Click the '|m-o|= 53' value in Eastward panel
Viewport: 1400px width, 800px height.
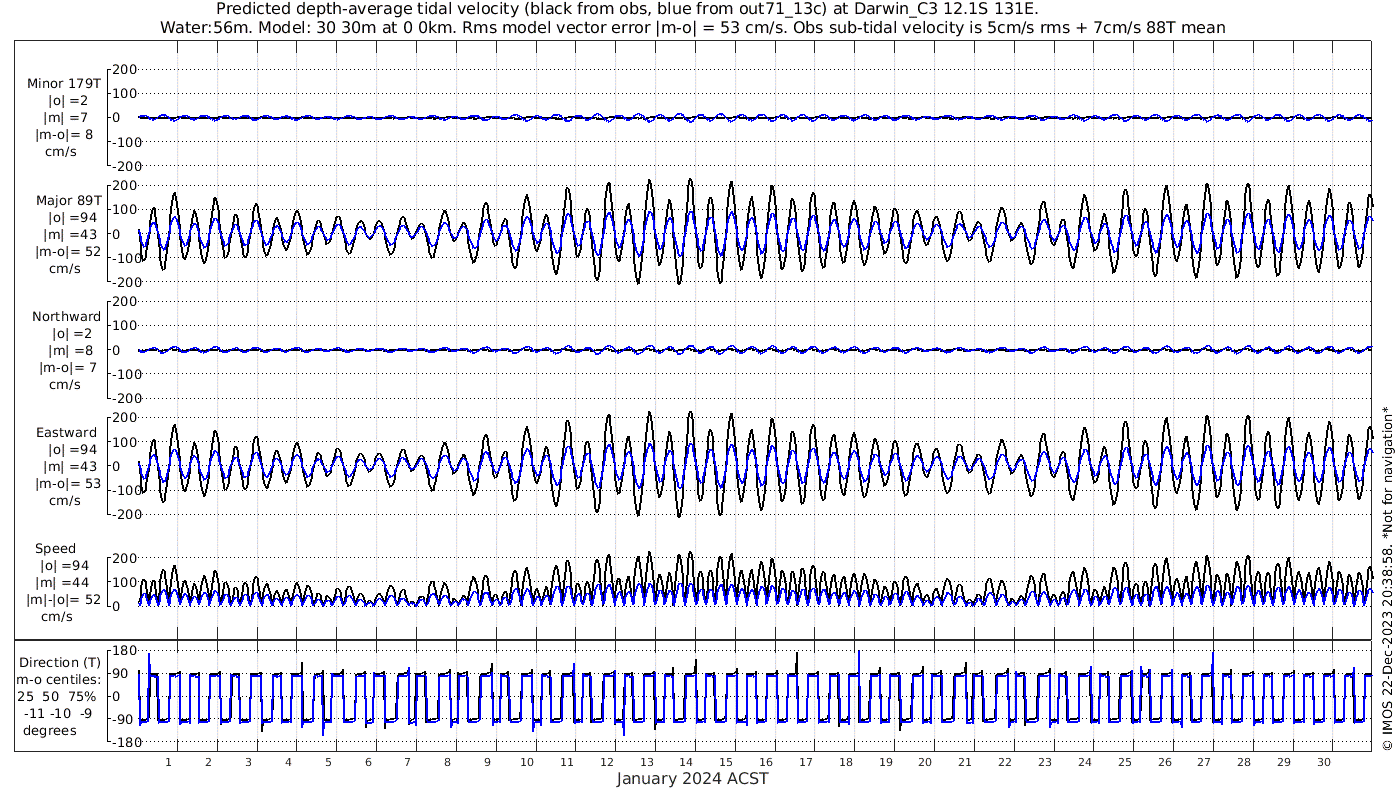coord(68,484)
